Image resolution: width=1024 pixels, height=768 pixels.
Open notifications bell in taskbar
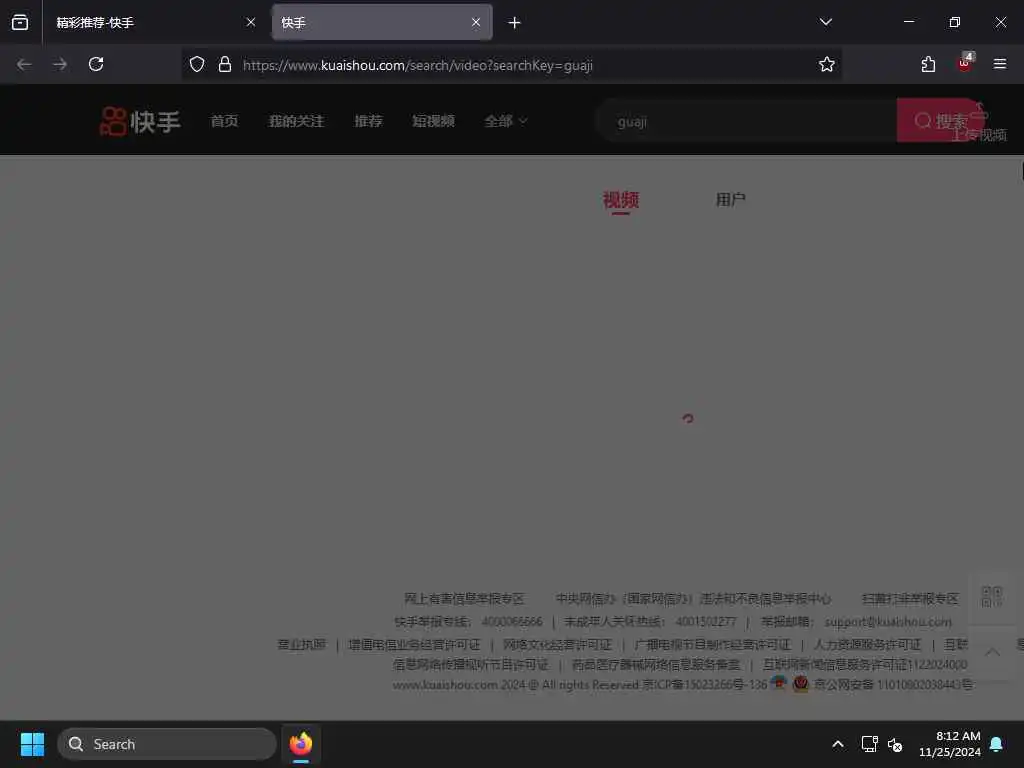coord(997,744)
